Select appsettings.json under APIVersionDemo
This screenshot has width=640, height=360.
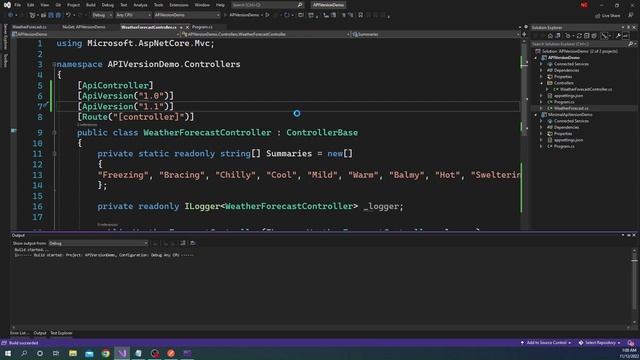(568, 96)
